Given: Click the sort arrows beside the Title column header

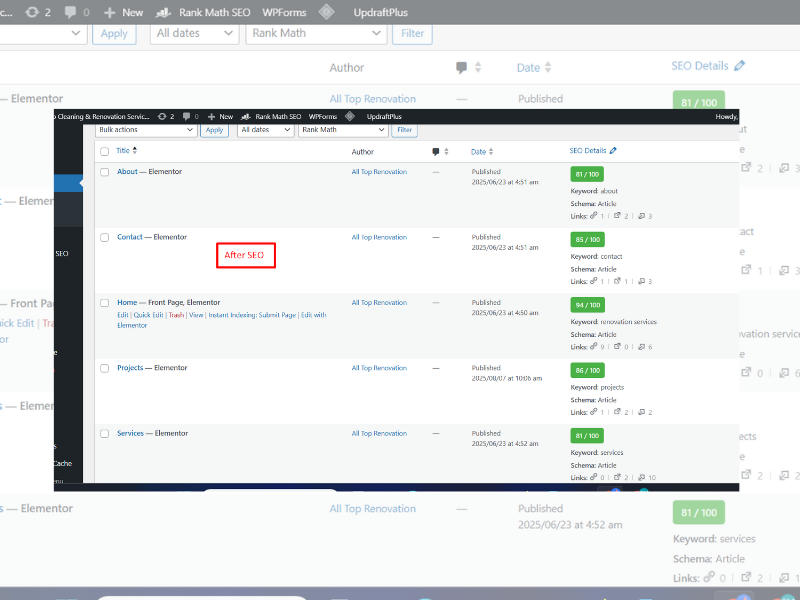Looking at the screenshot, I should coord(135,151).
